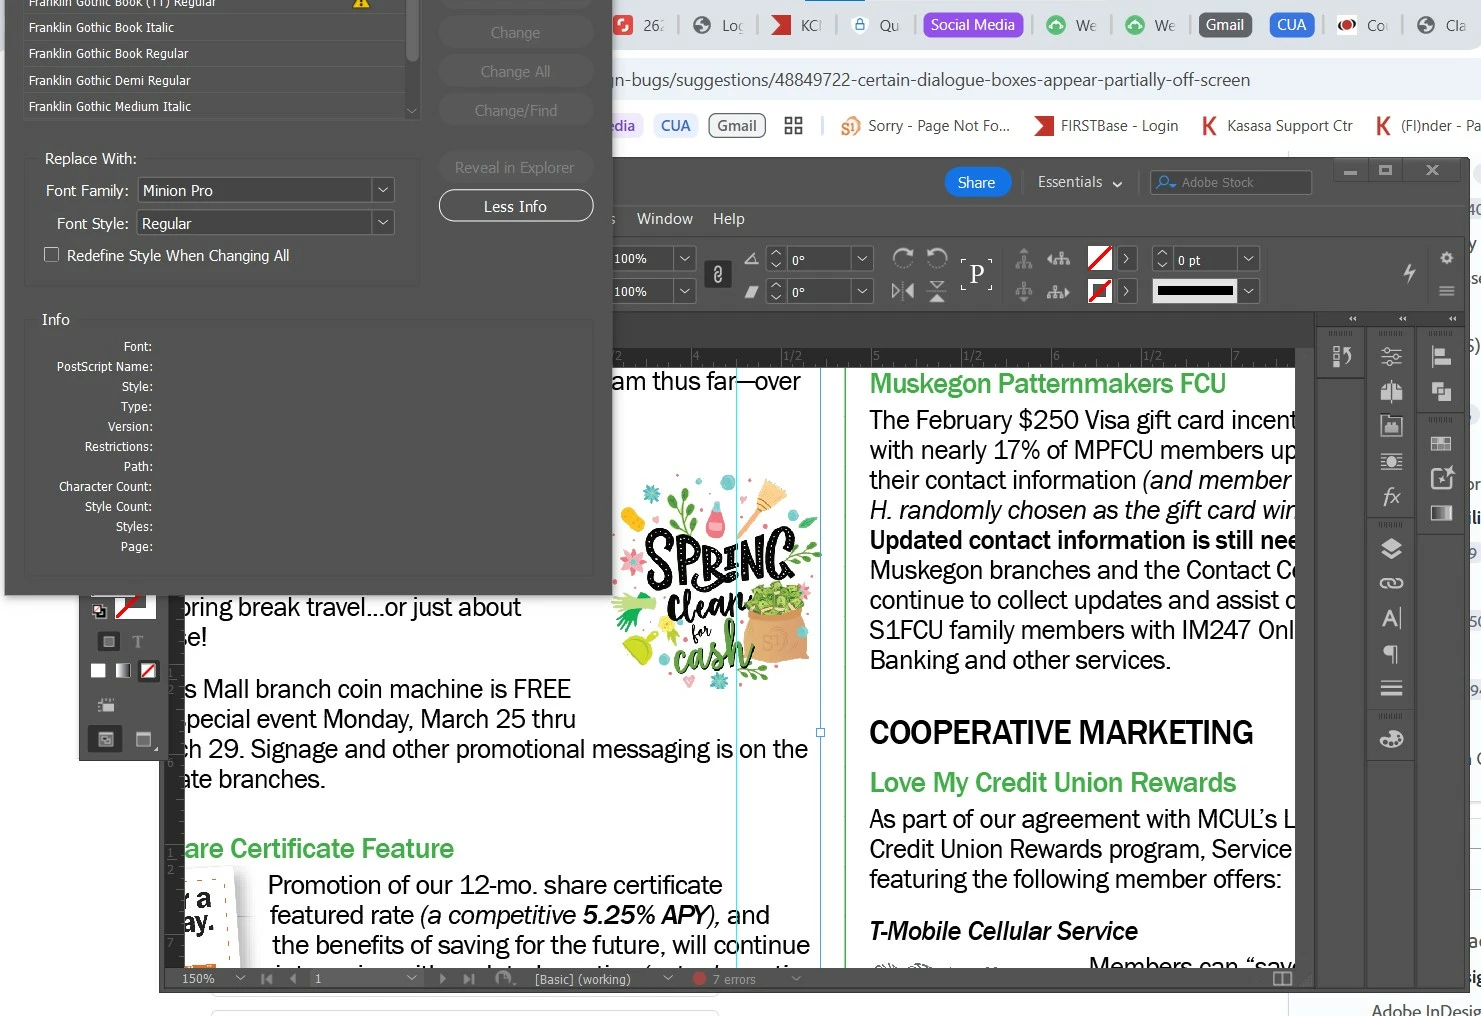This screenshot has width=1481, height=1016.
Task: Click the Share button in InDesign
Action: coord(977,182)
